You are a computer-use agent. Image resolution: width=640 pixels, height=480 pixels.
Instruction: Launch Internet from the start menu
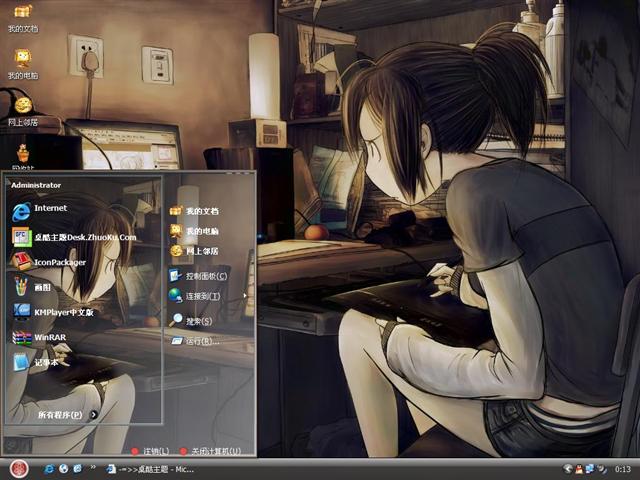[39, 211]
